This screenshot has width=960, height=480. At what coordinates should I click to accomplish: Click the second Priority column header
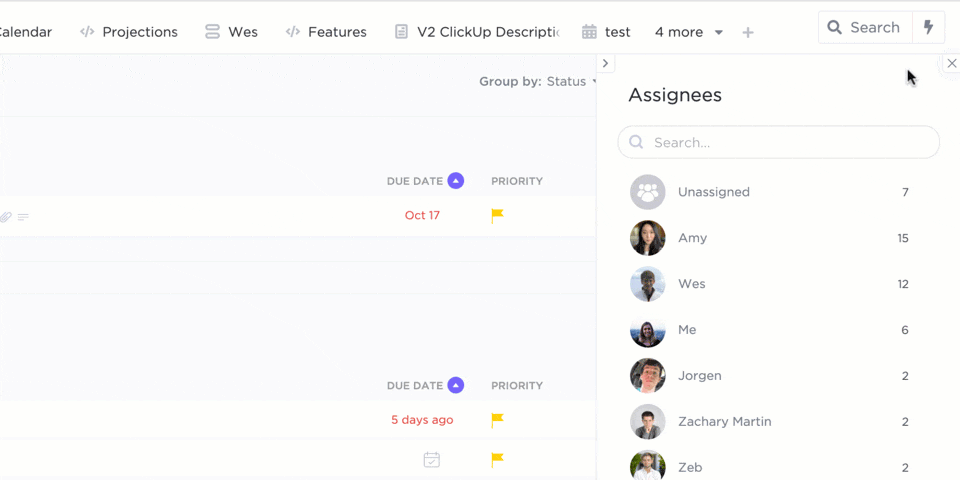pyautogui.click(x=517, y=386)
